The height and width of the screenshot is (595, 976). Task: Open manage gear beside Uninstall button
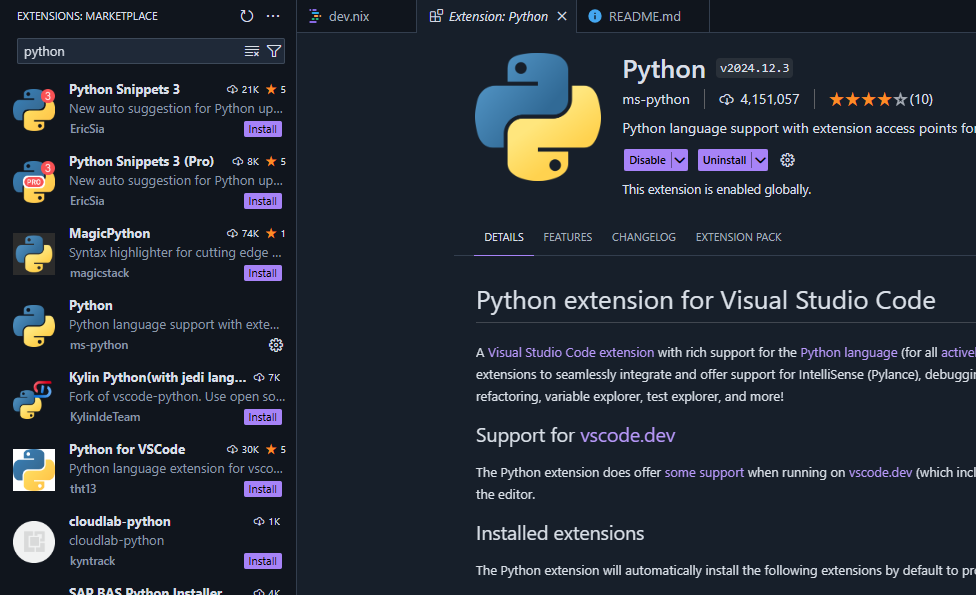click(x=787, y=160)
